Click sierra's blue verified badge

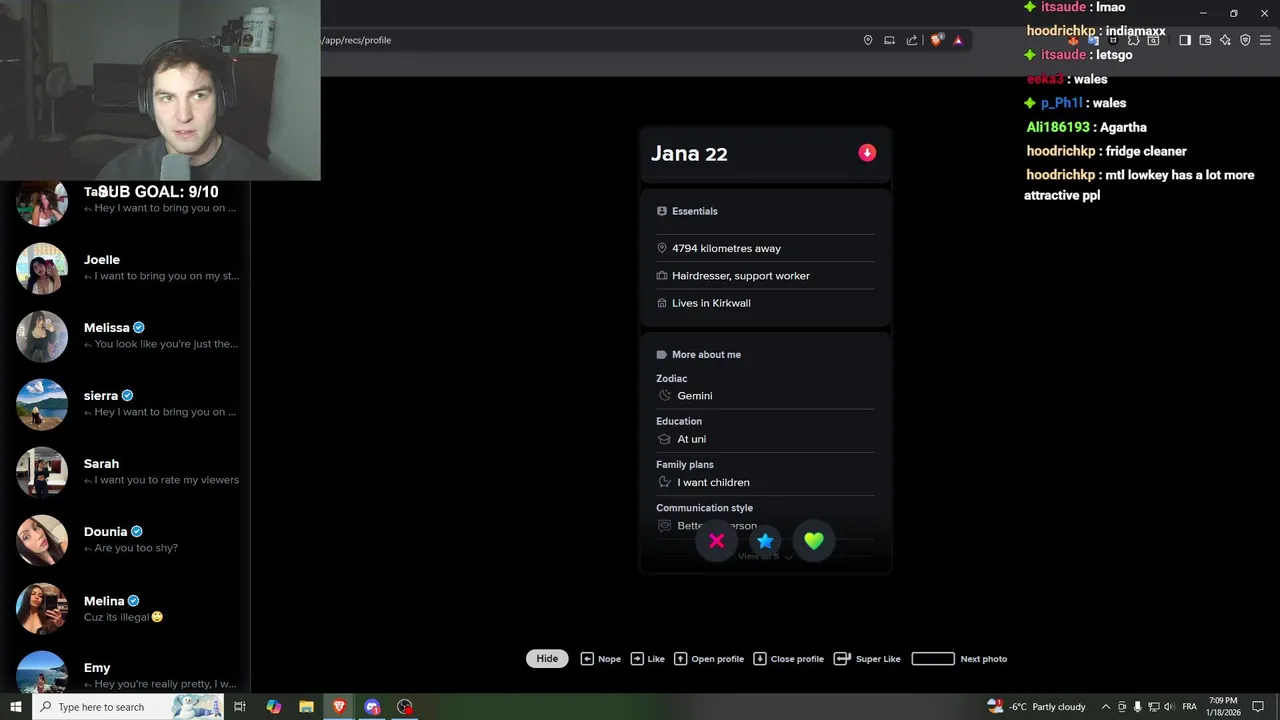(127, 396)
